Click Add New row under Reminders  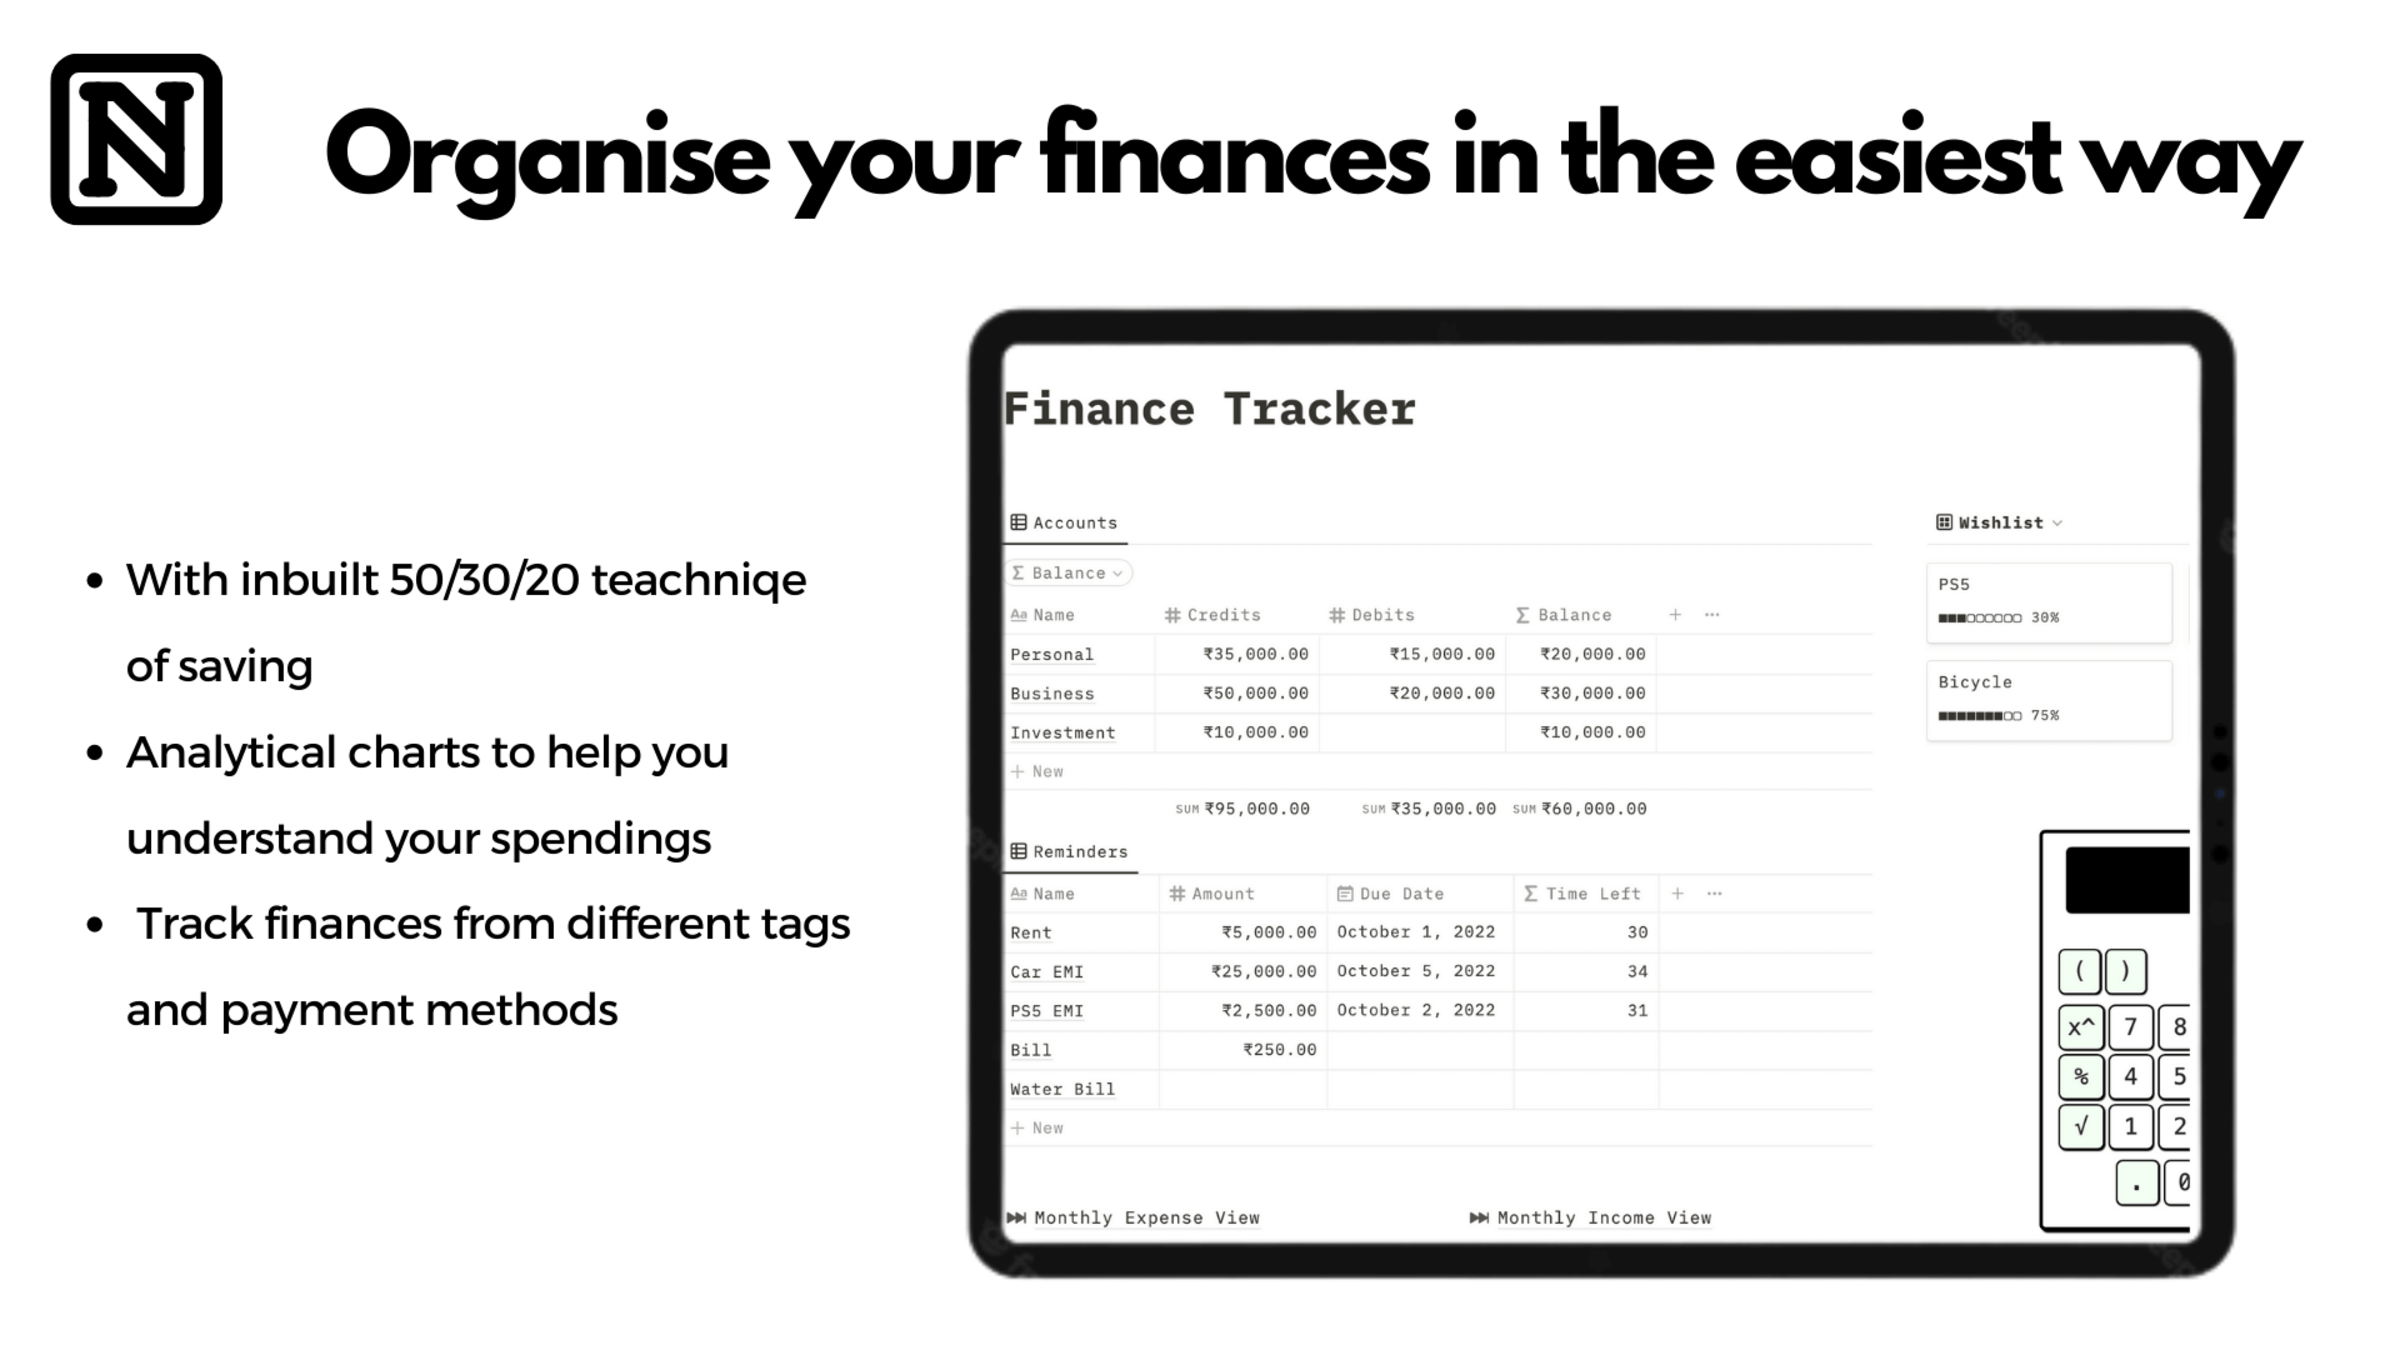pyautogui.click(x=1040, y=1127)
